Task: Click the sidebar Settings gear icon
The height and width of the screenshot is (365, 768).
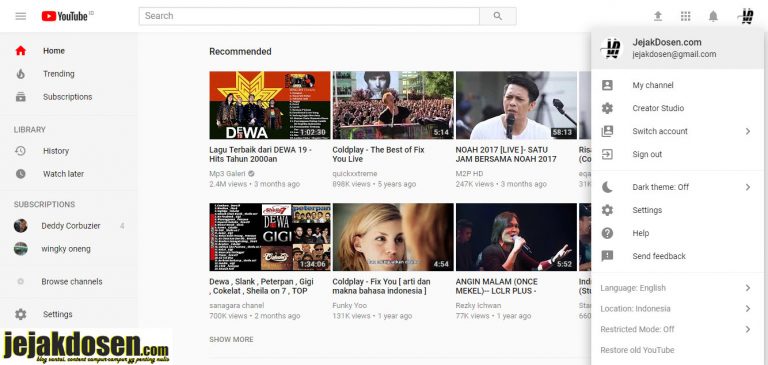Action: [21, 315]
